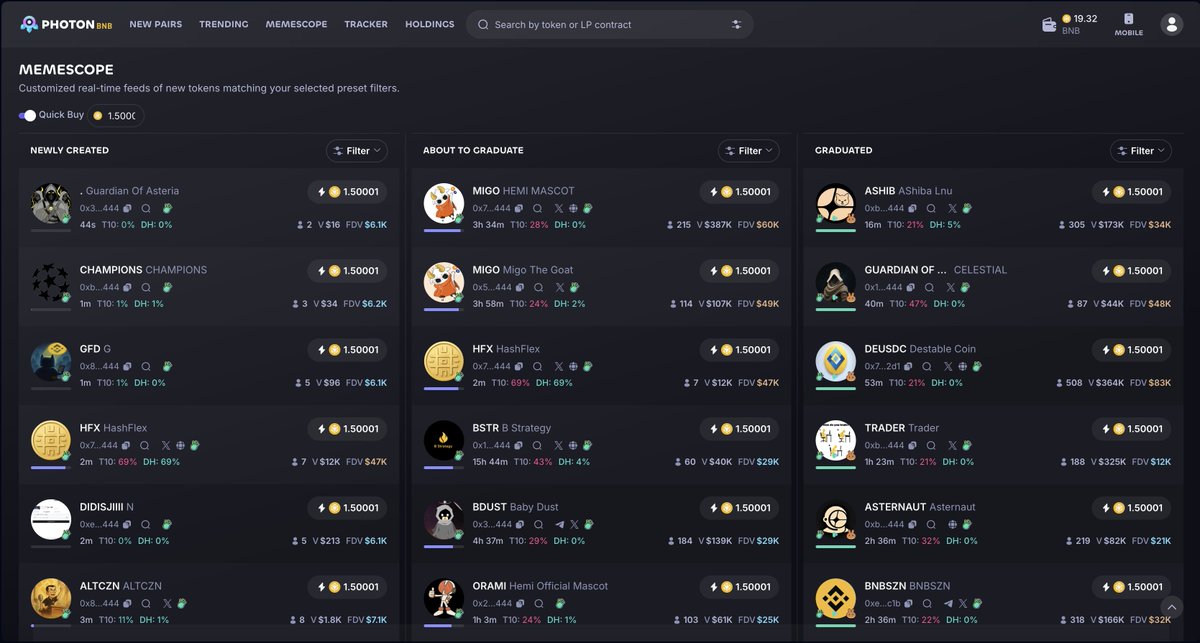Open the X link for ASHIB AShiba Lnu
Screen dimensions: 1200x643
[x=951, y=209]
